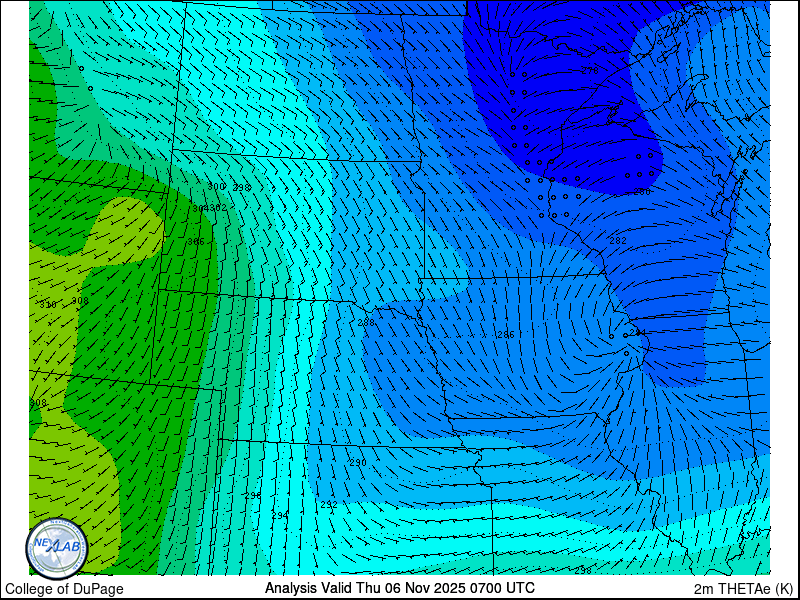
Task: Click the 286 contour label
Action: [x=506, y=335]
